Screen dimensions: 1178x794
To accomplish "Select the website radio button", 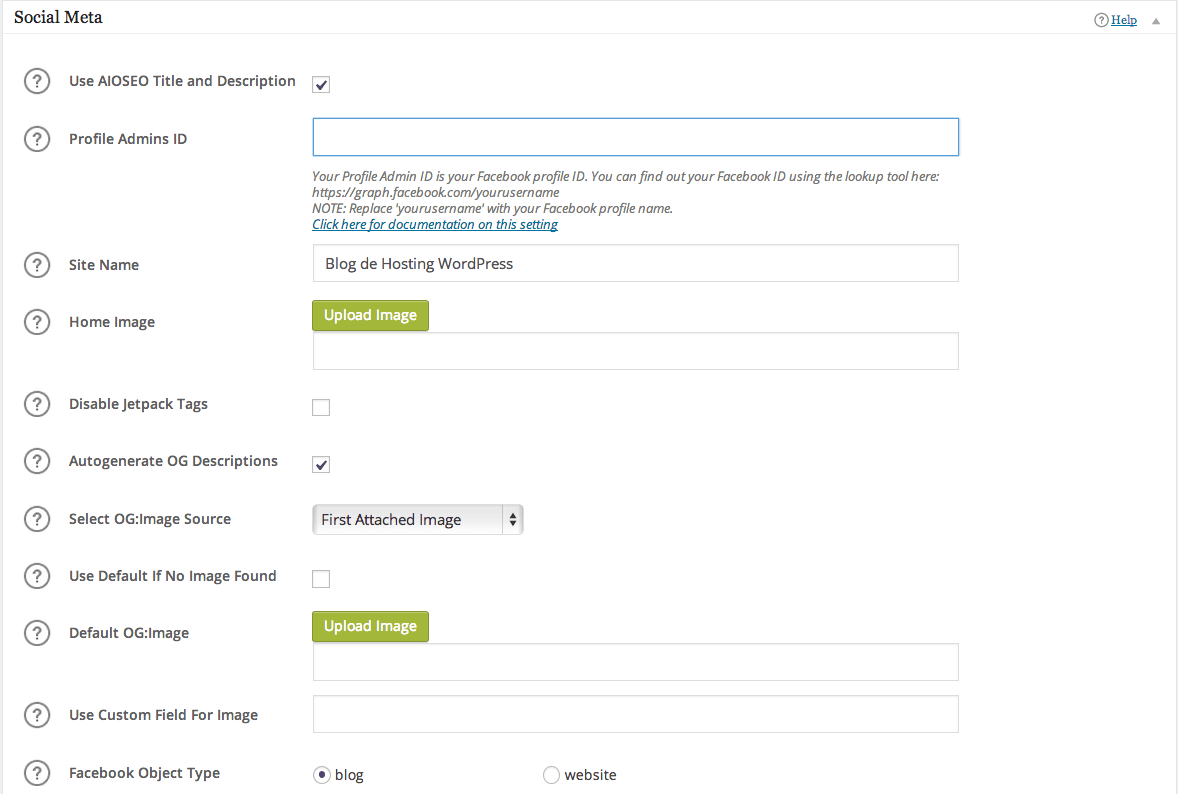I will click(x=551, y=775).
